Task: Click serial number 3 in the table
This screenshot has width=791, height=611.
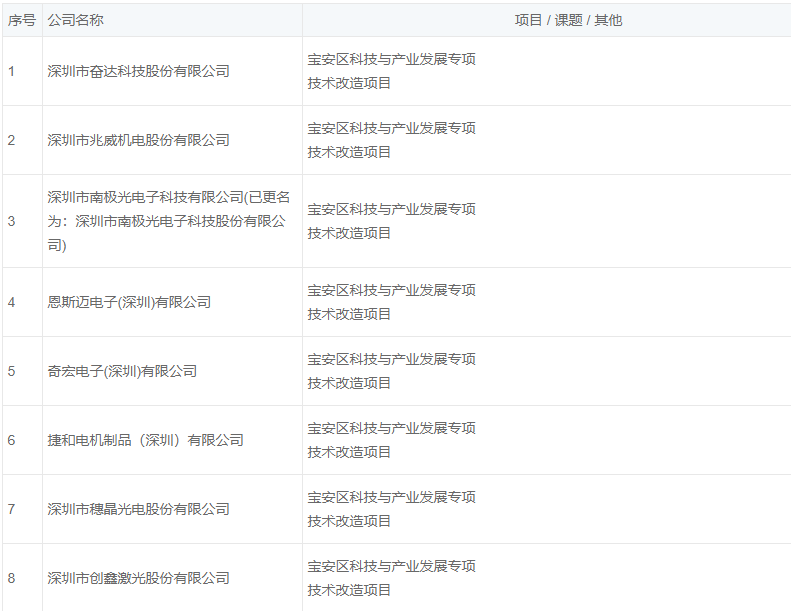Action: (12, 221)
